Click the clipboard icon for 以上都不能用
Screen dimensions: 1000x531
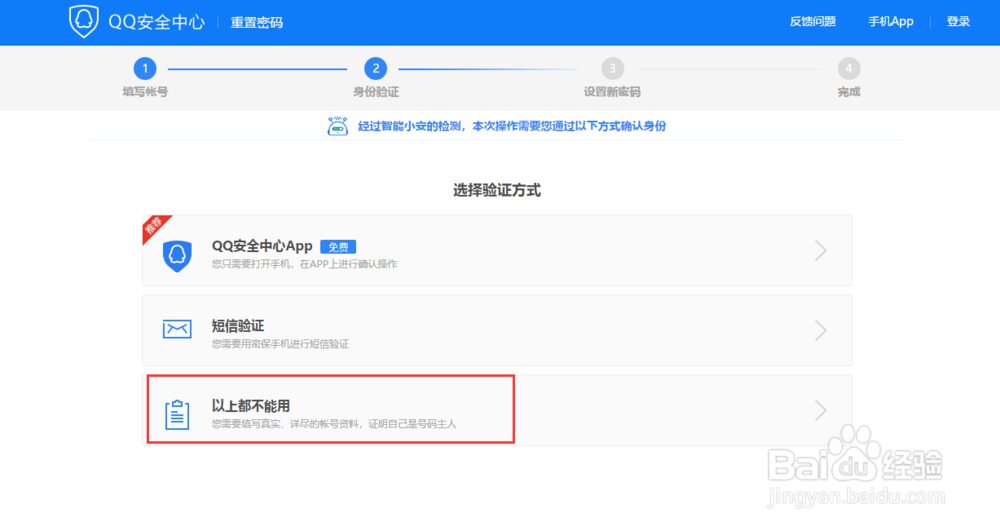pos(177,414)
